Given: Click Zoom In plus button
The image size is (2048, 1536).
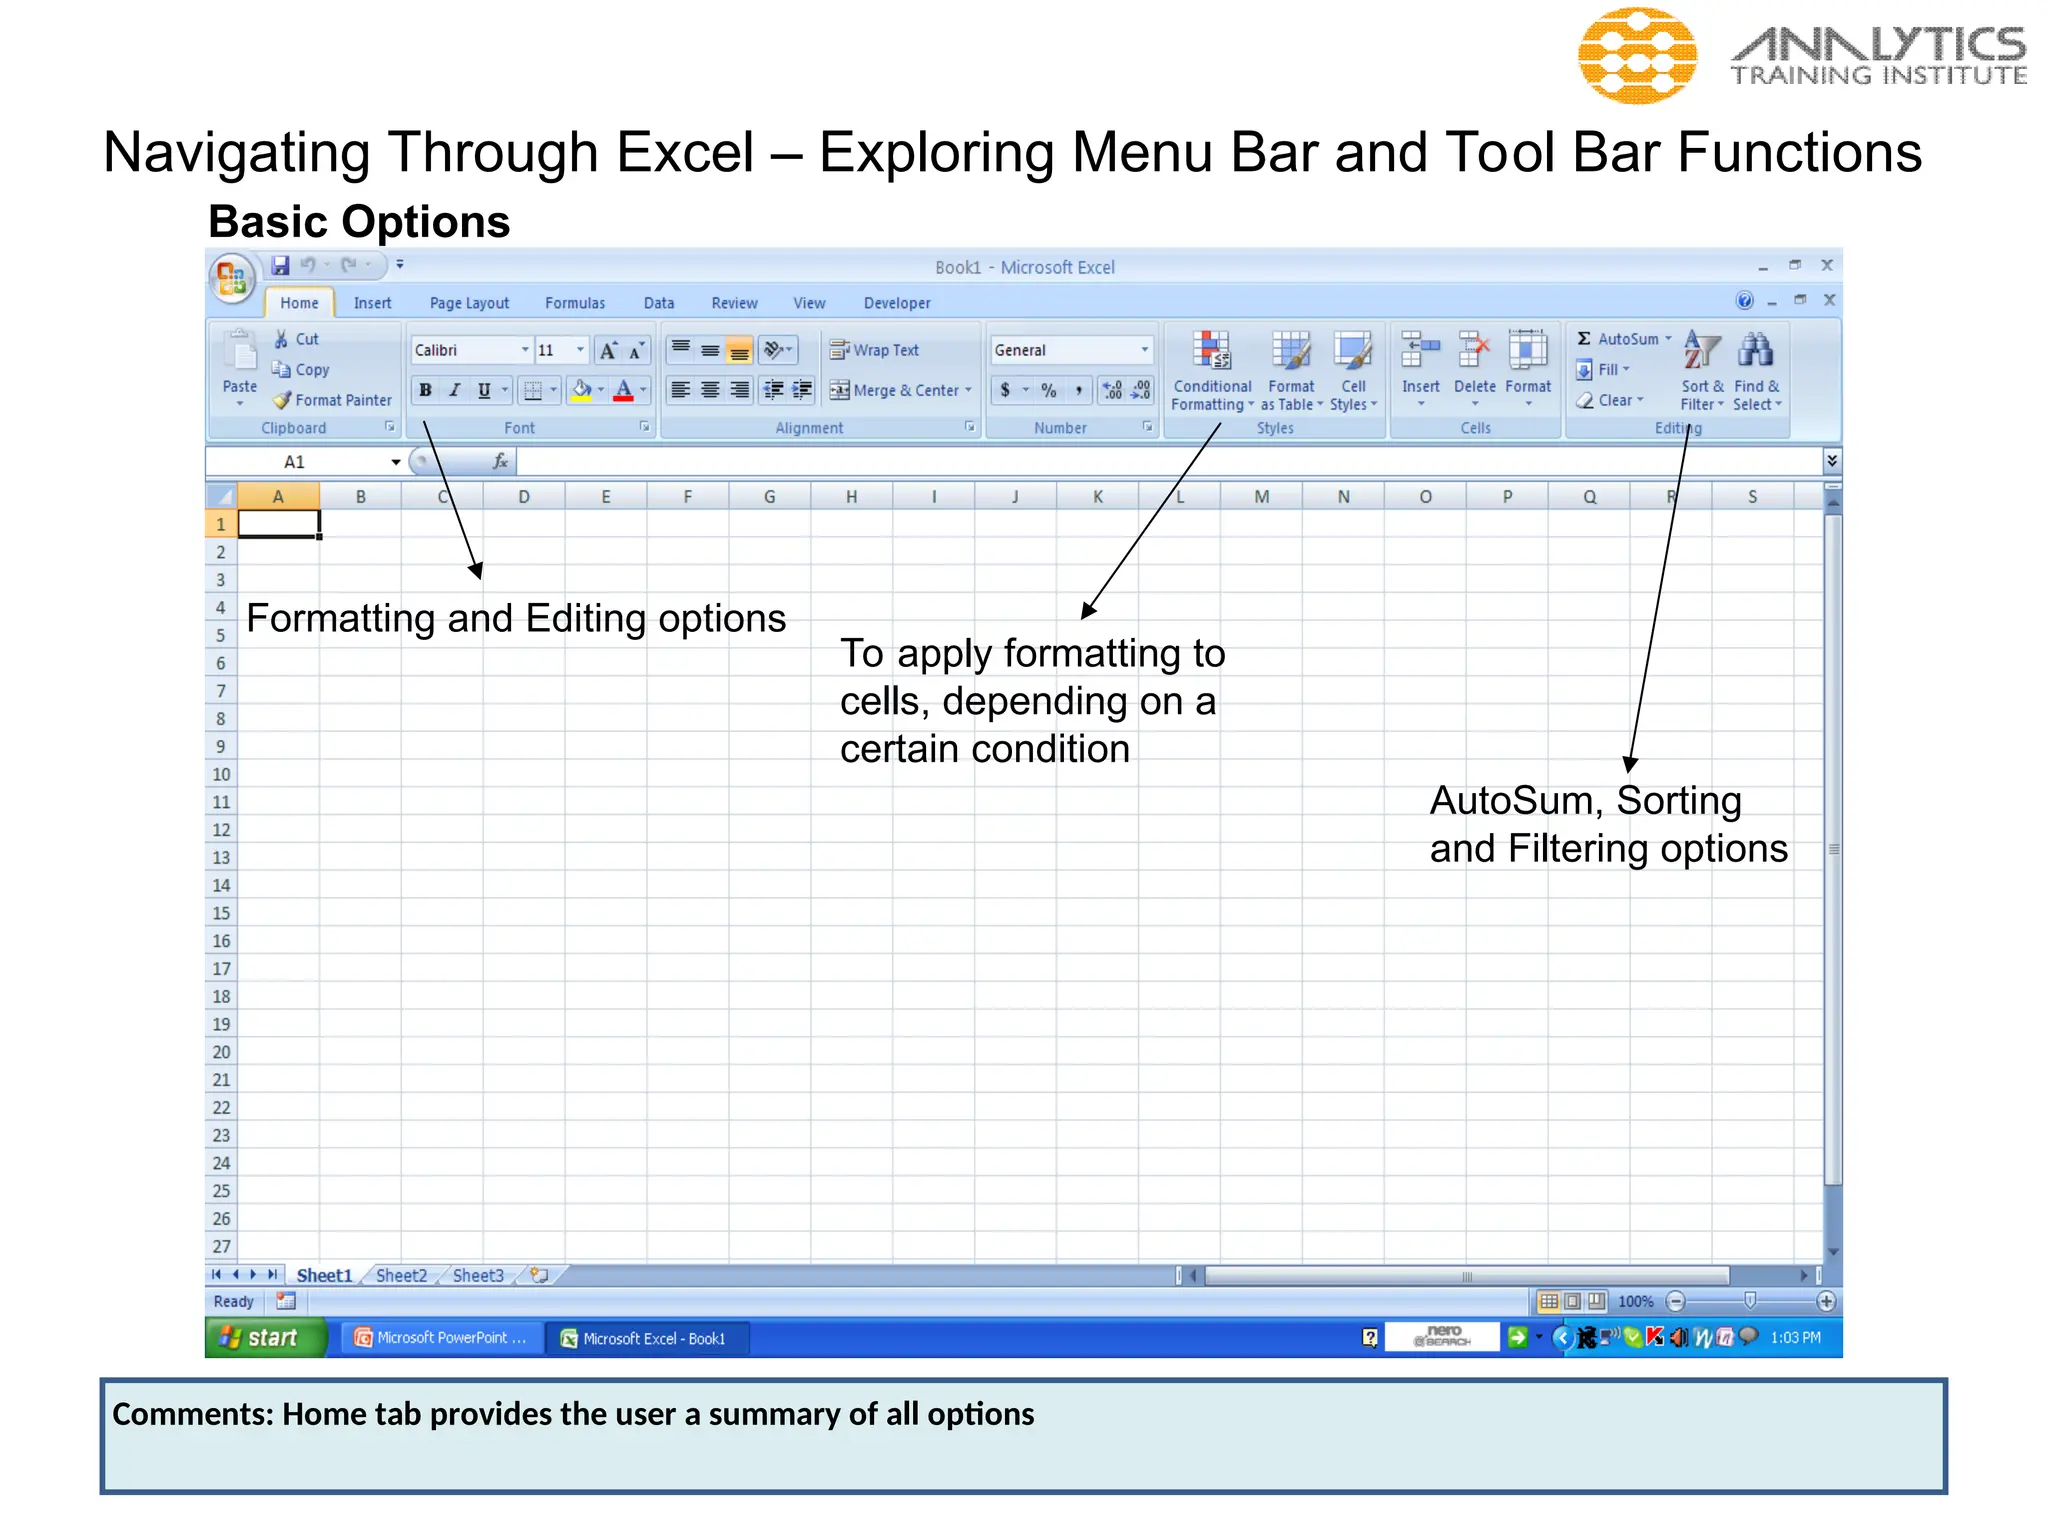Looking at the screenshot, I should coord(1826,1301).
